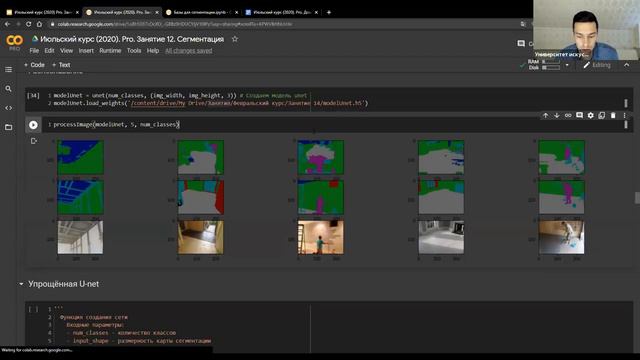Open the Editing mode dropdown
This screenshot has height=360, width=640.
[x=597, y=65]
